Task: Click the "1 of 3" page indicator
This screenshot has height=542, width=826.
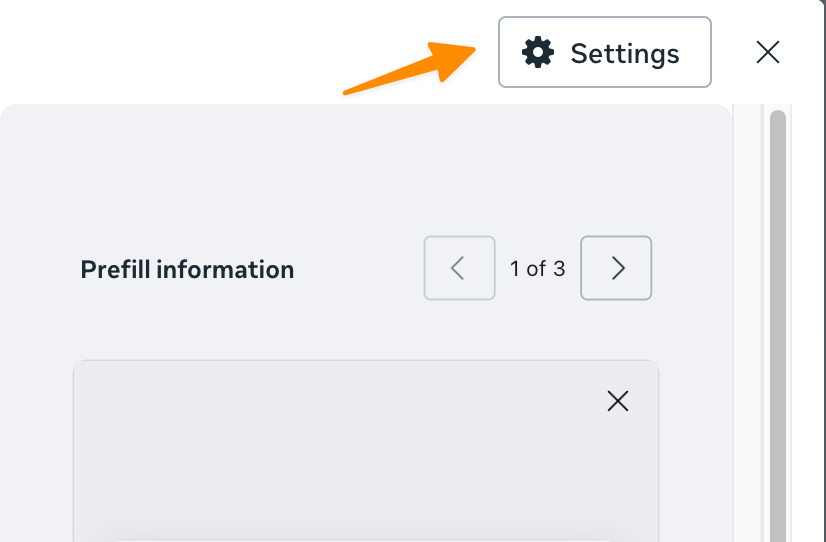Action: (x=537, y=269)
